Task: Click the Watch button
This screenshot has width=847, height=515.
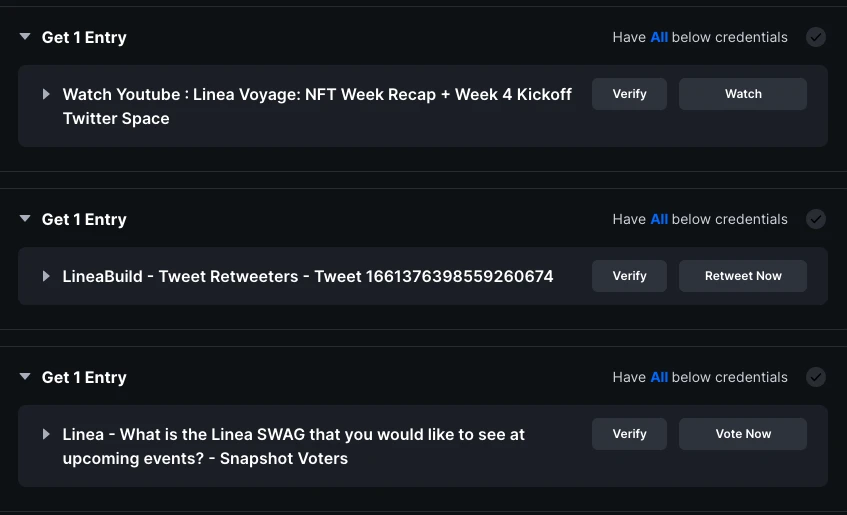Action: [743, 94]
